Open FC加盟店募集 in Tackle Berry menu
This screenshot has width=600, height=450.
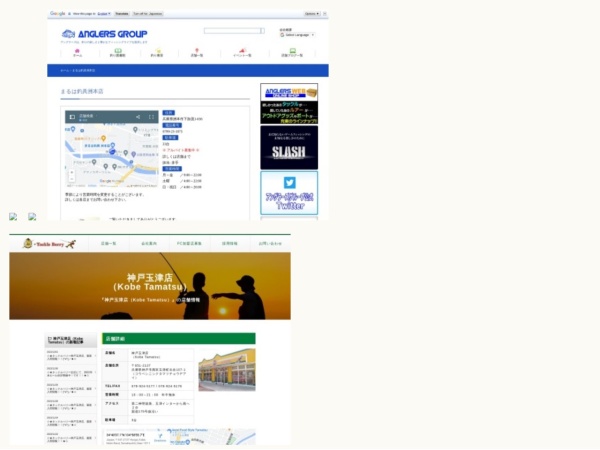point(189,243)
